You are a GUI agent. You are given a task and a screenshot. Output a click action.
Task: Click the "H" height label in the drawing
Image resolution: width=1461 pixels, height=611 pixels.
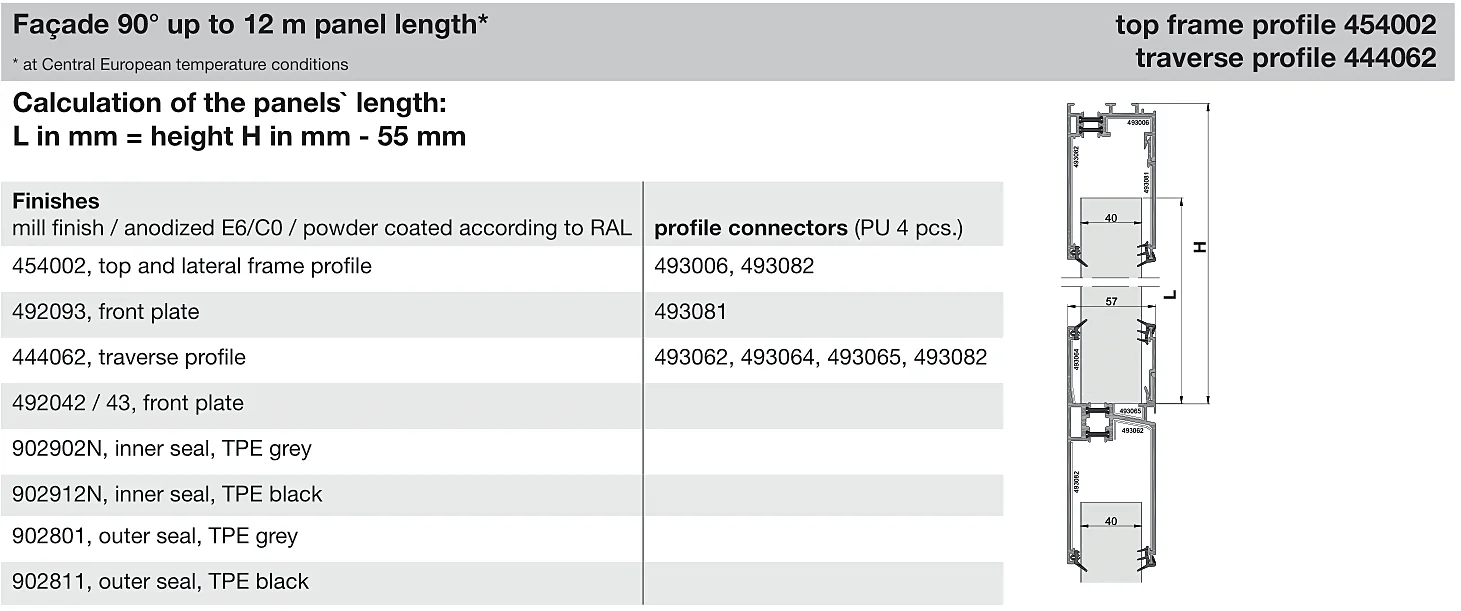[1199, 246]
